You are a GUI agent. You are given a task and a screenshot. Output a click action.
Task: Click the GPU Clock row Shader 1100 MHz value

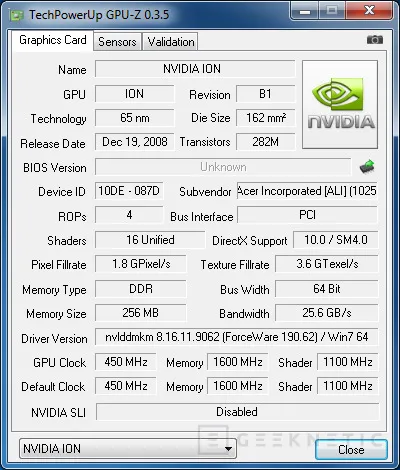[347, 362]
